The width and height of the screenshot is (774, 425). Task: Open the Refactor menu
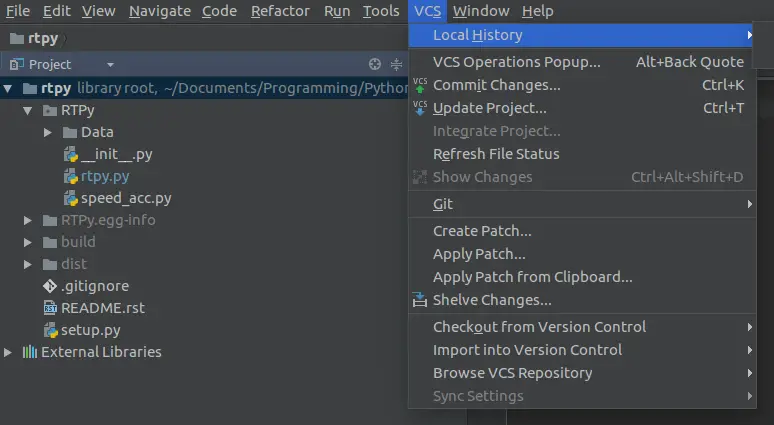pos(280,11)
